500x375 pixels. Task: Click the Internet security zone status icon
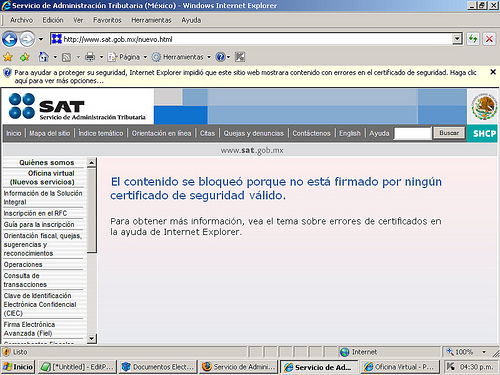pos(345,352)
